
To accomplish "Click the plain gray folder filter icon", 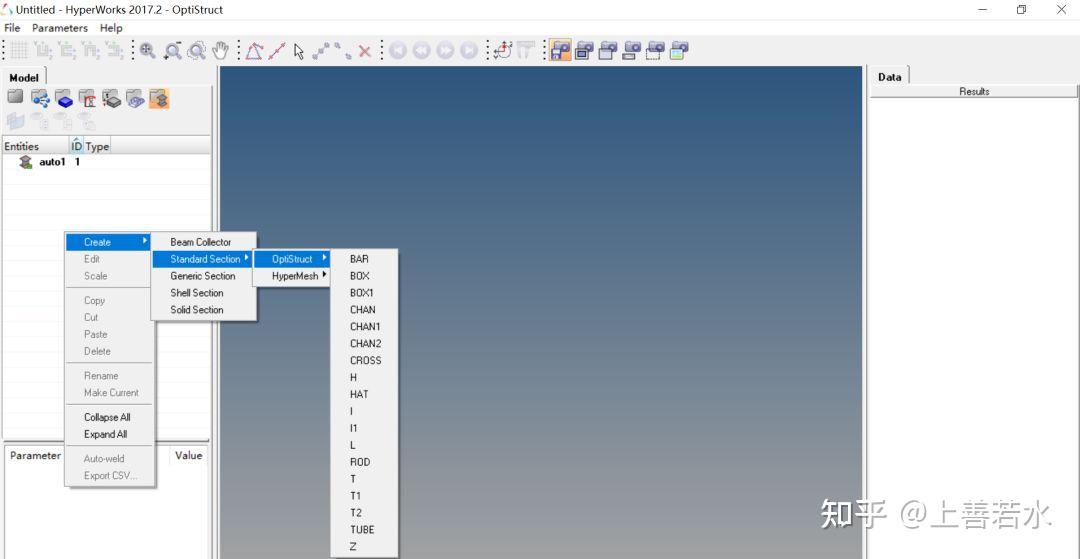I will coord(15,98).
